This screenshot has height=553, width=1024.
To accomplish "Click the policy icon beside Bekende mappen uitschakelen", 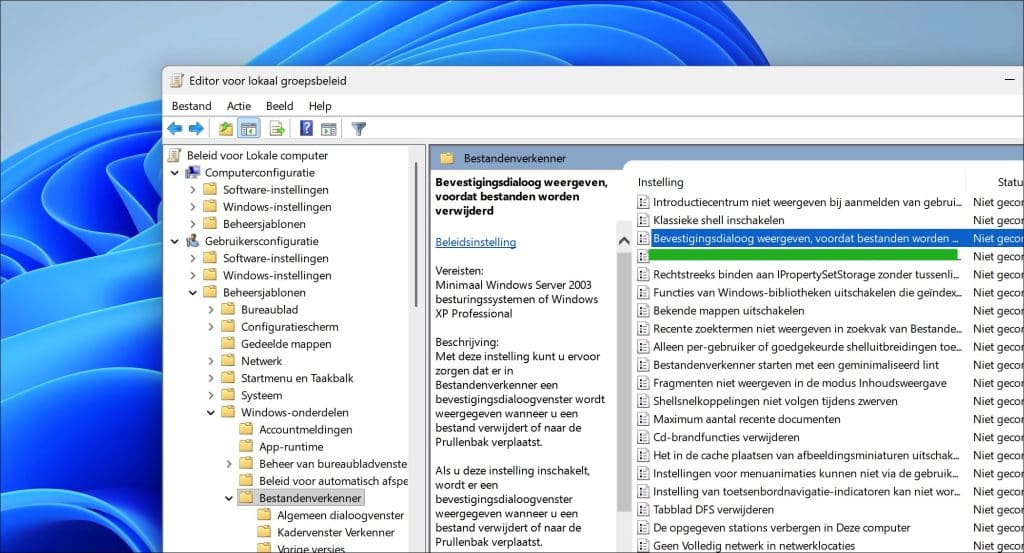I will point(643,311).
